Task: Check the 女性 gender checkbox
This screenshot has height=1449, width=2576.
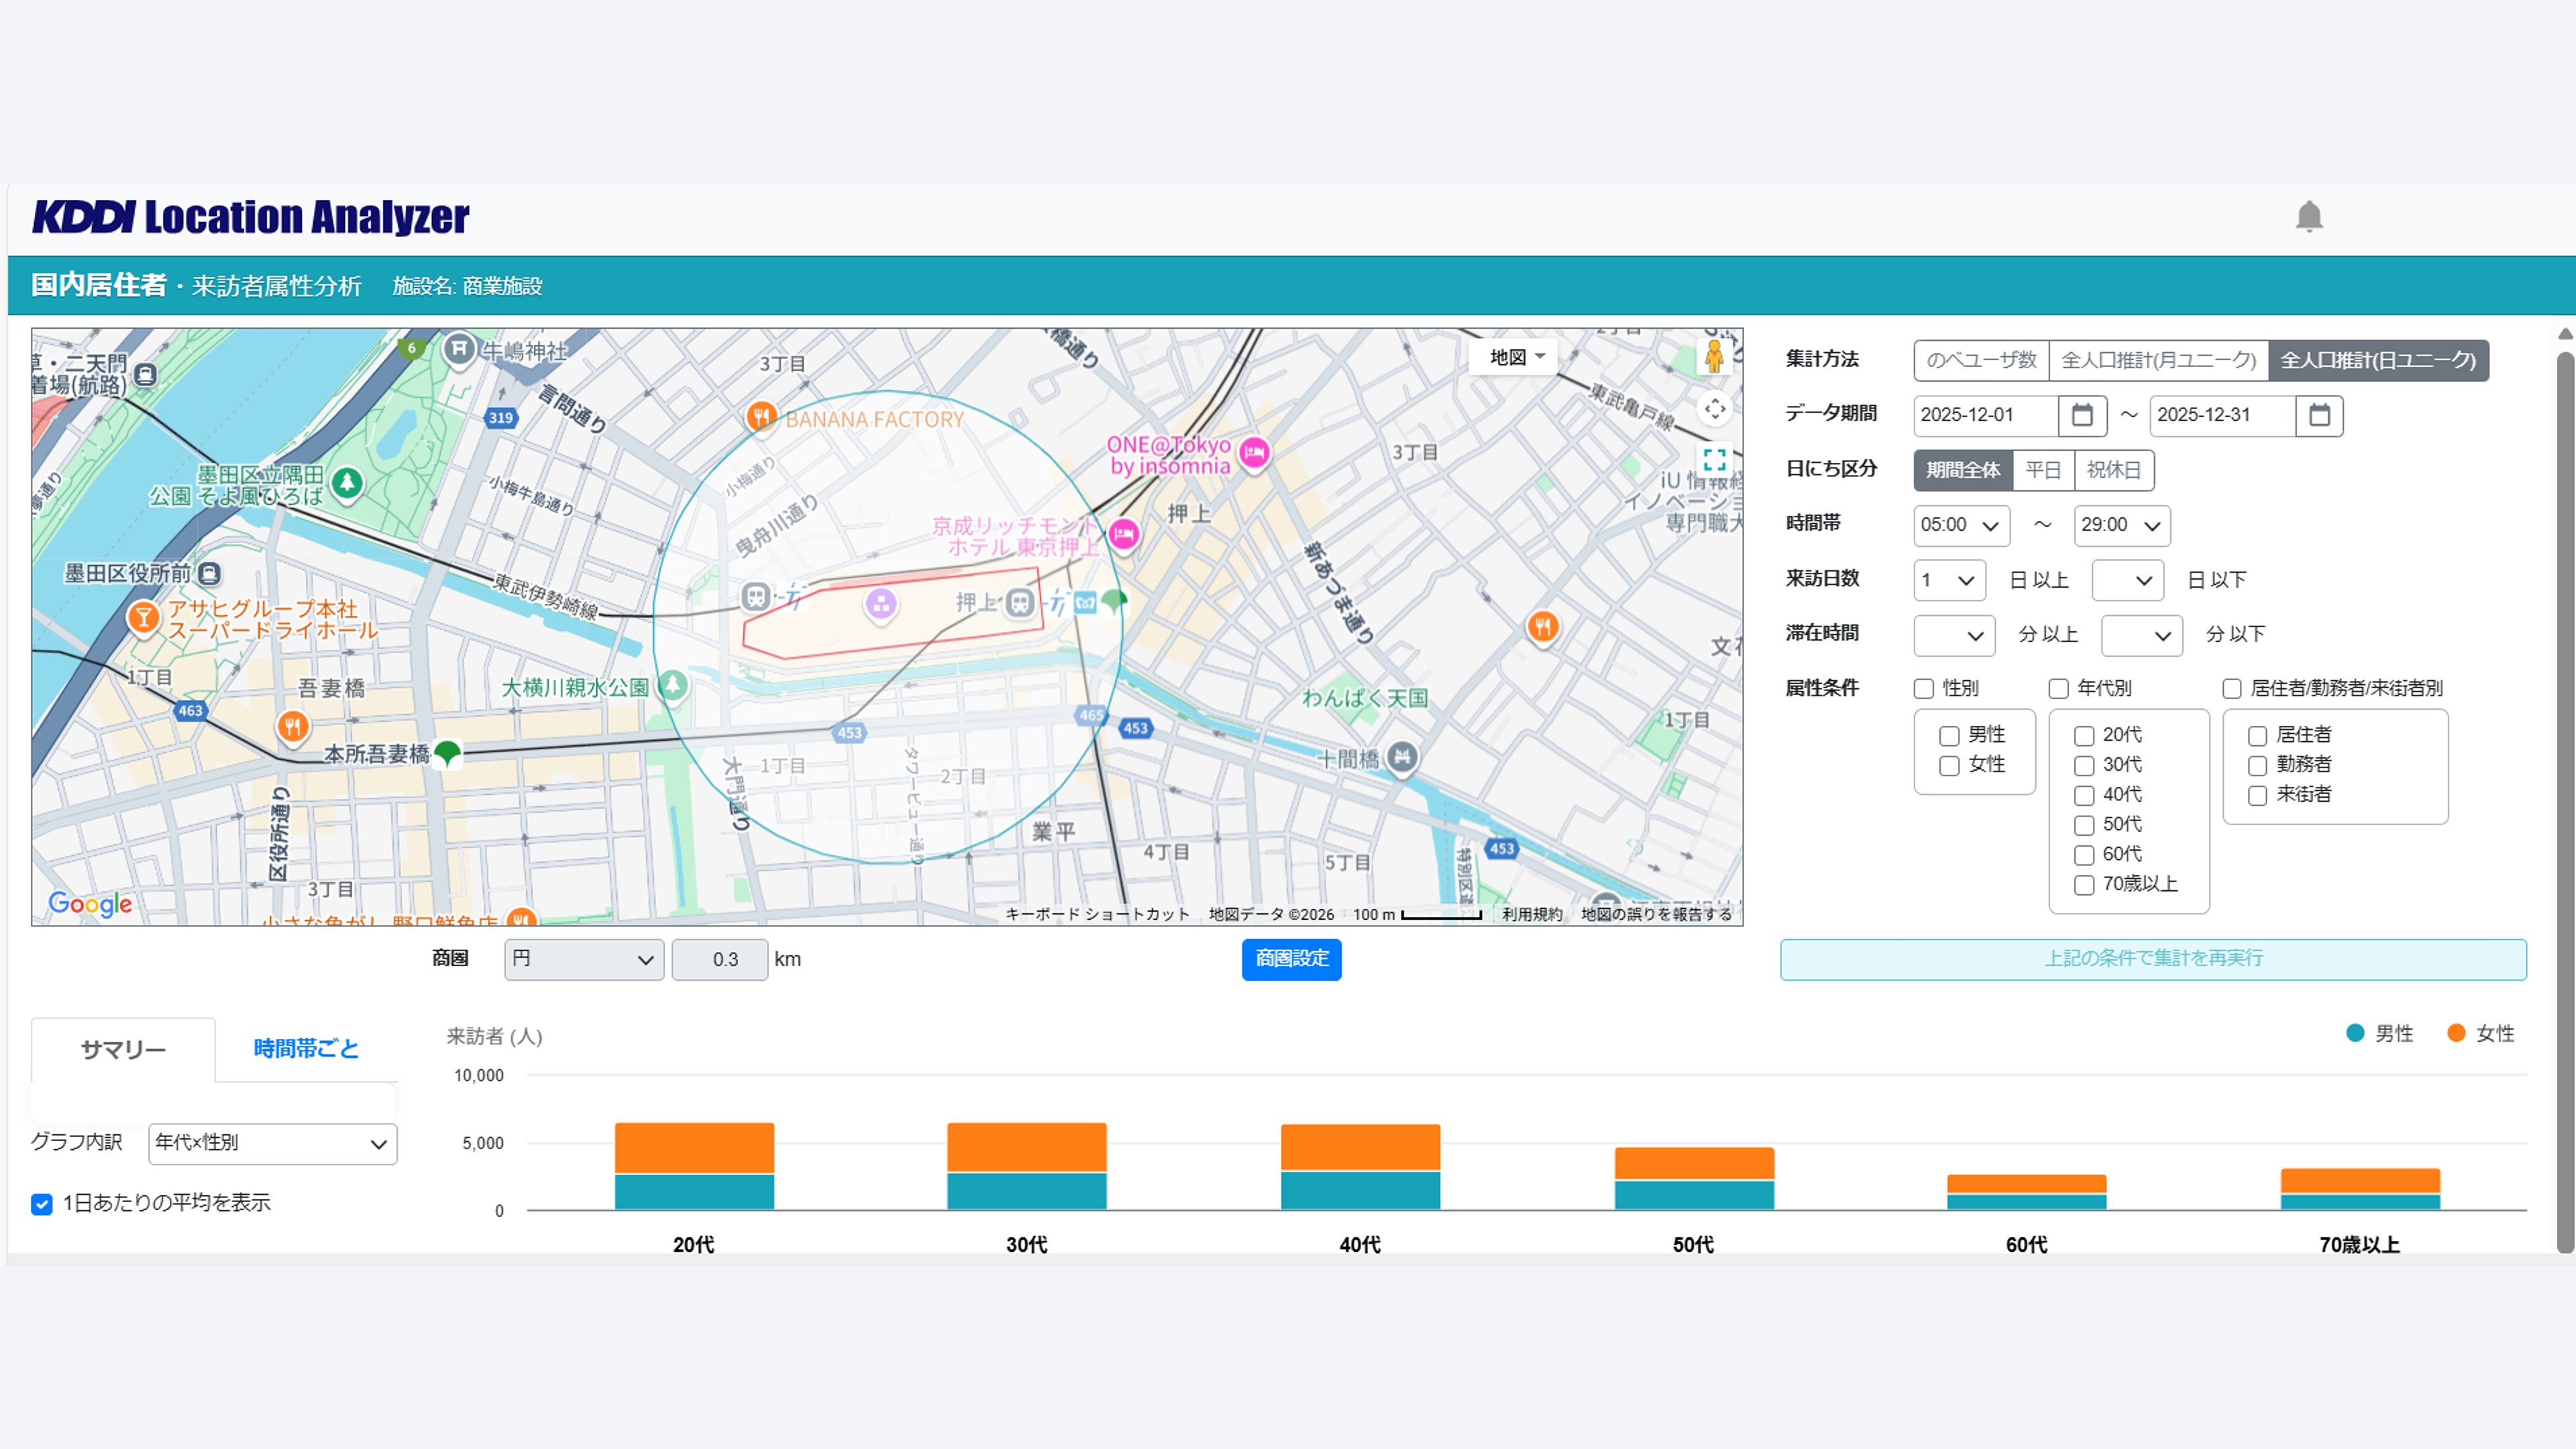Action: pos(1949,766)
